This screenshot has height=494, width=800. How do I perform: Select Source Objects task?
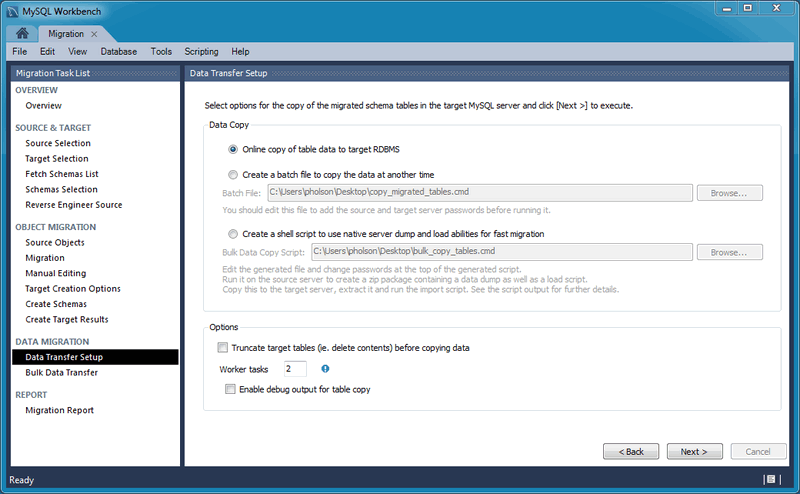coord(55,242)
